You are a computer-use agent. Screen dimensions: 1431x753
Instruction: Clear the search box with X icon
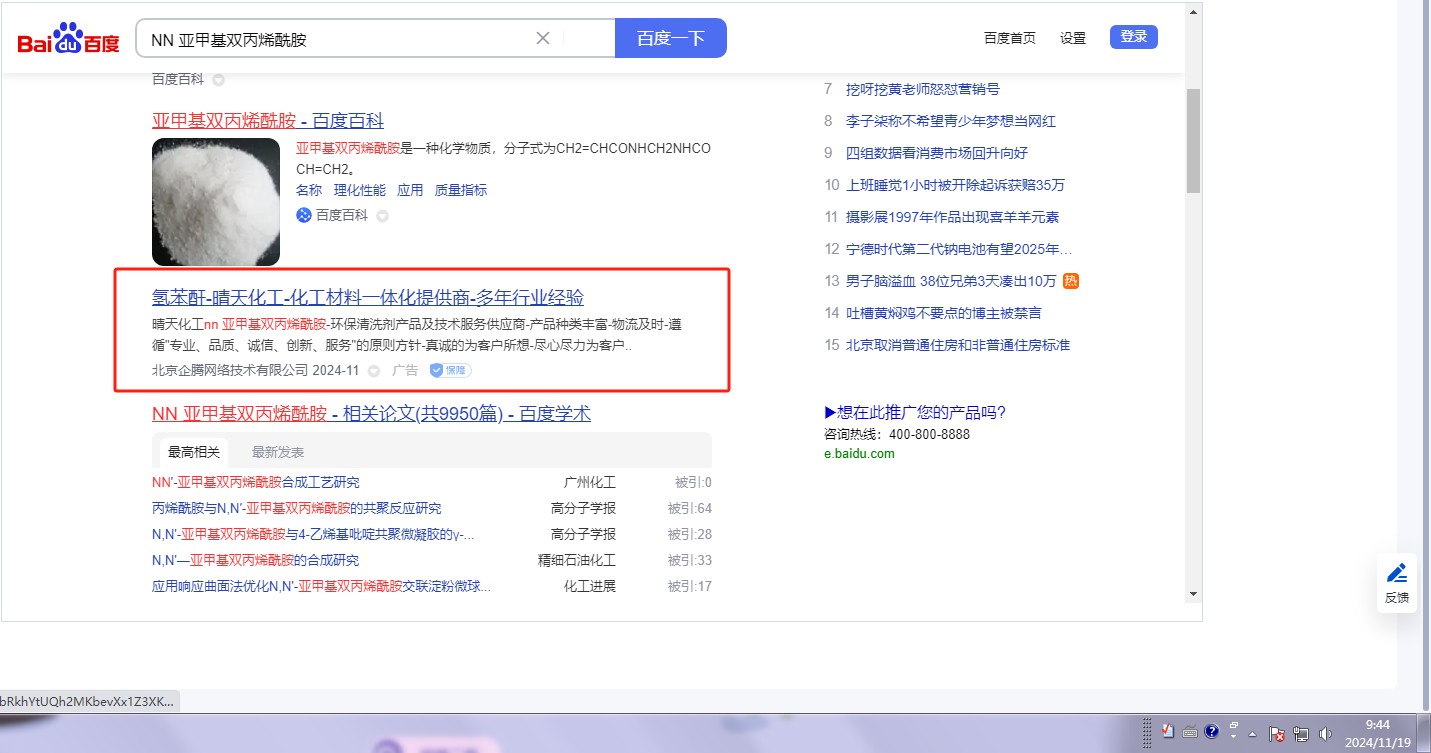coord(543,39)
